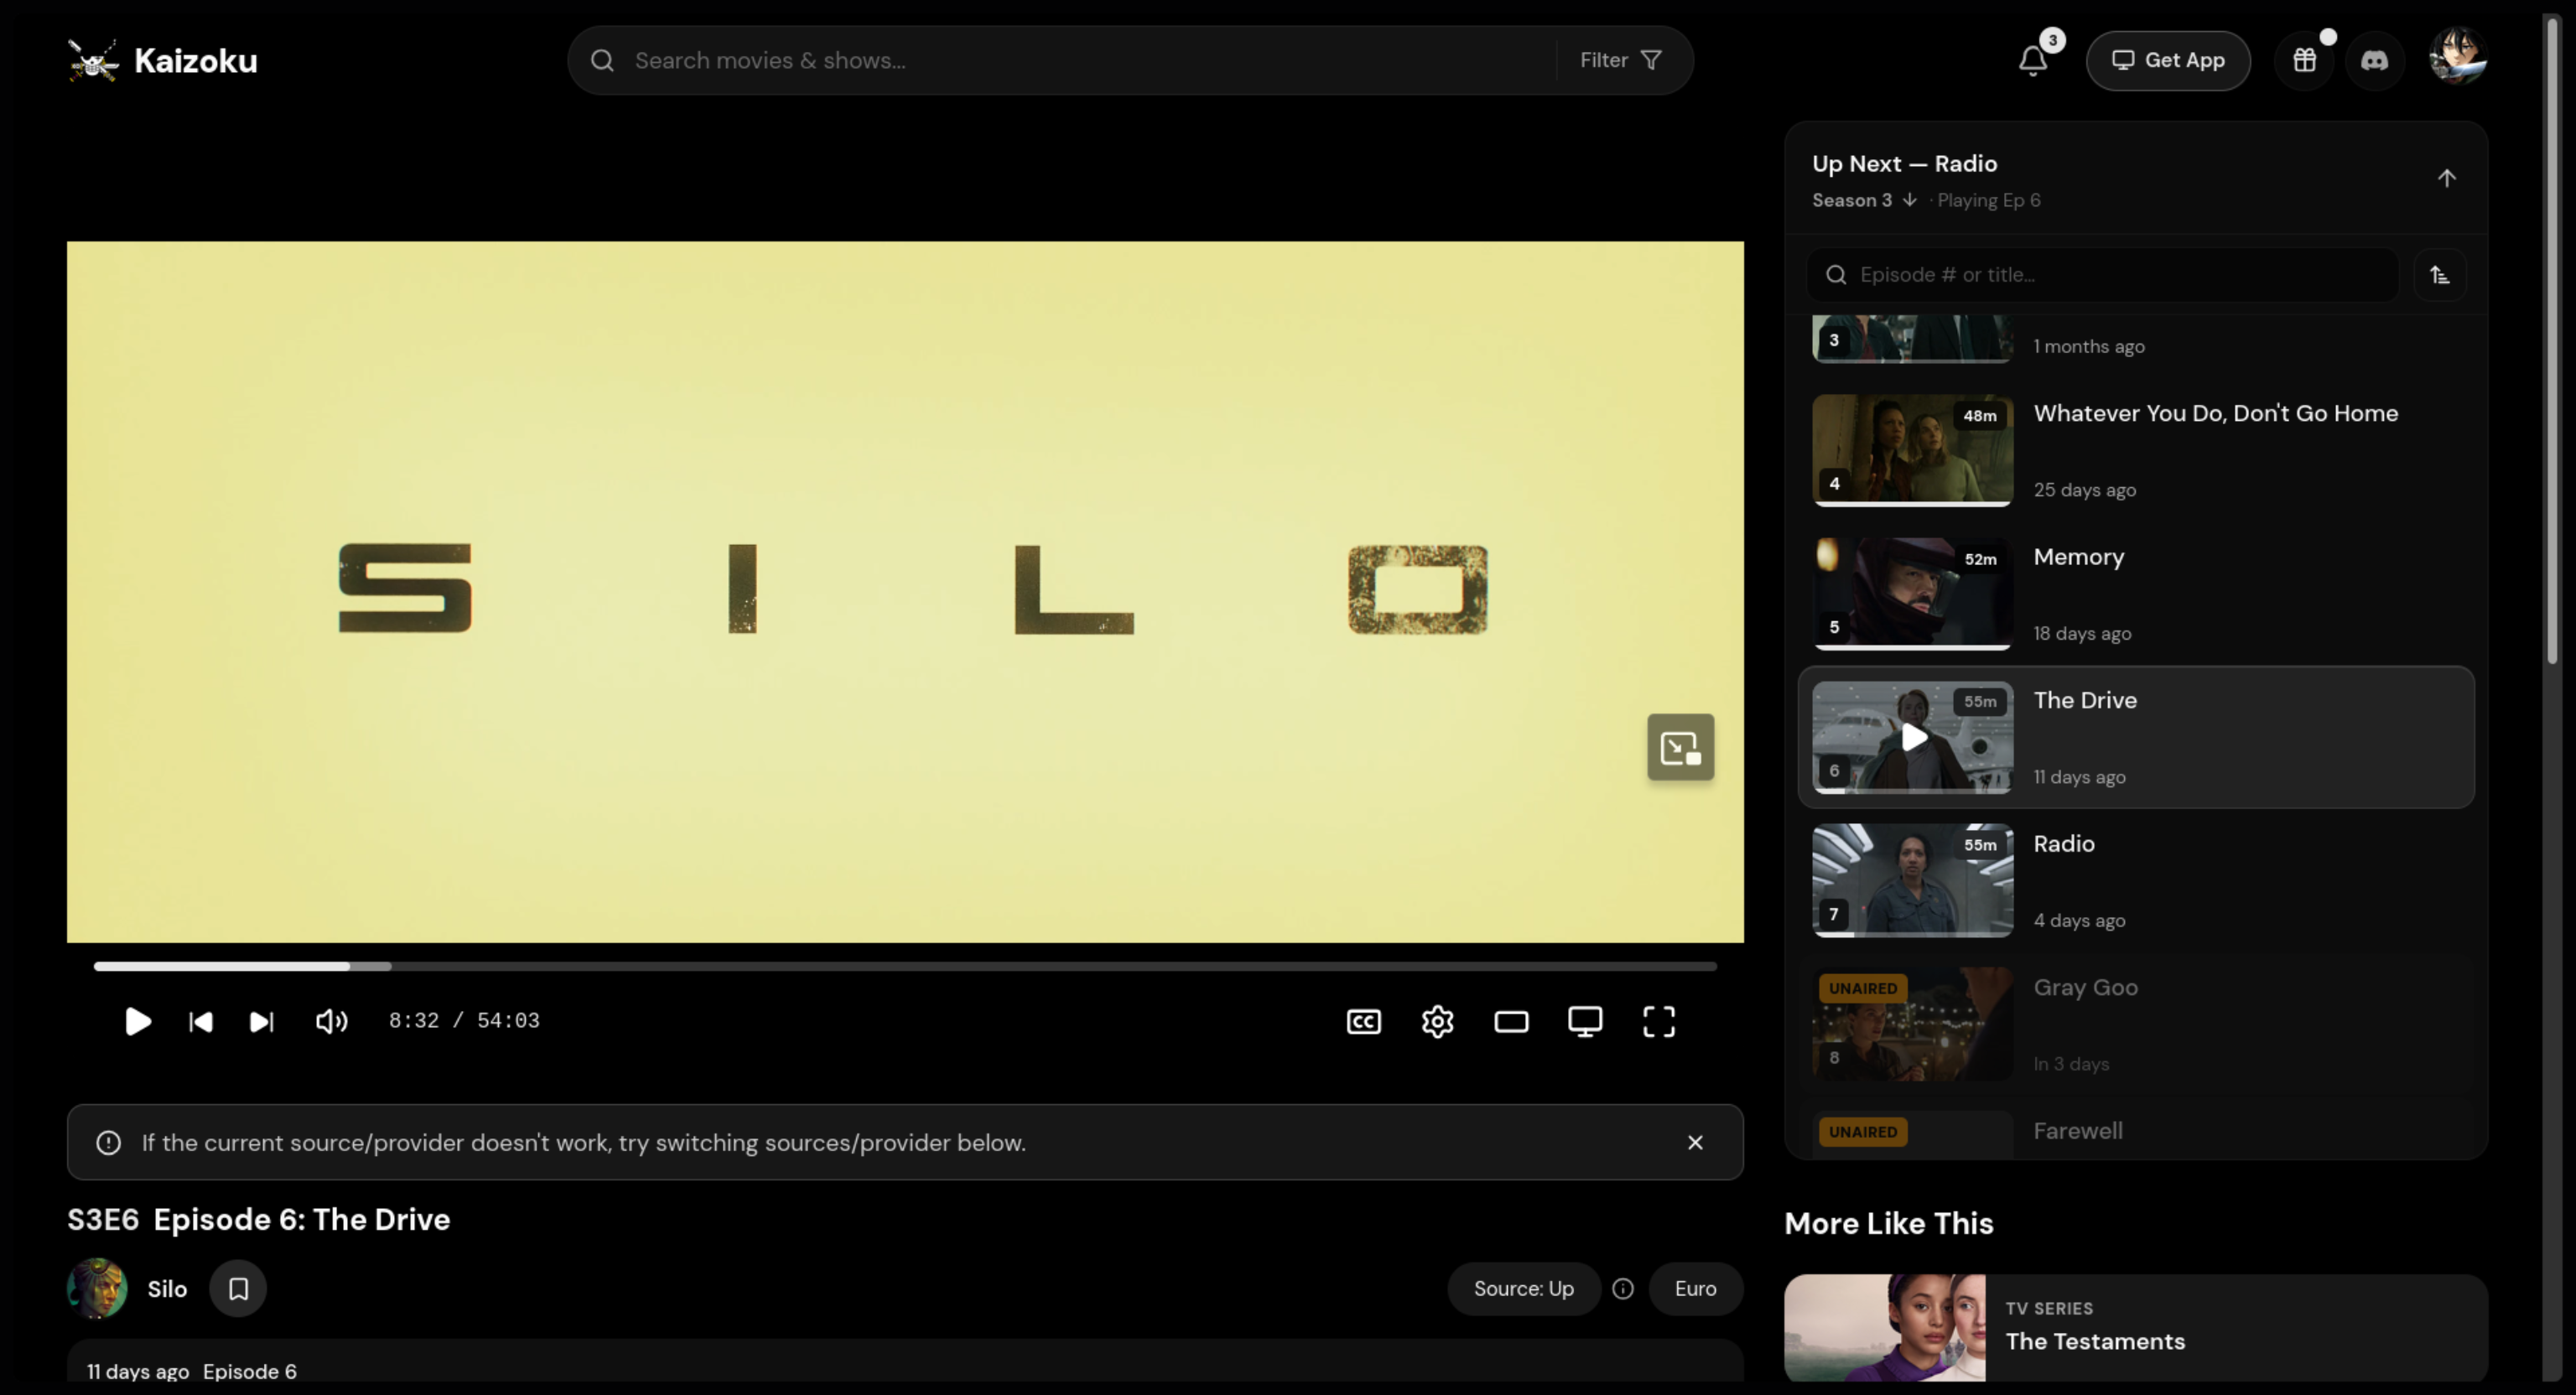Viewport: 2576px width, 1395px height.
Task: Open the Silo show avatar
Action: (x=97, y=1288)
